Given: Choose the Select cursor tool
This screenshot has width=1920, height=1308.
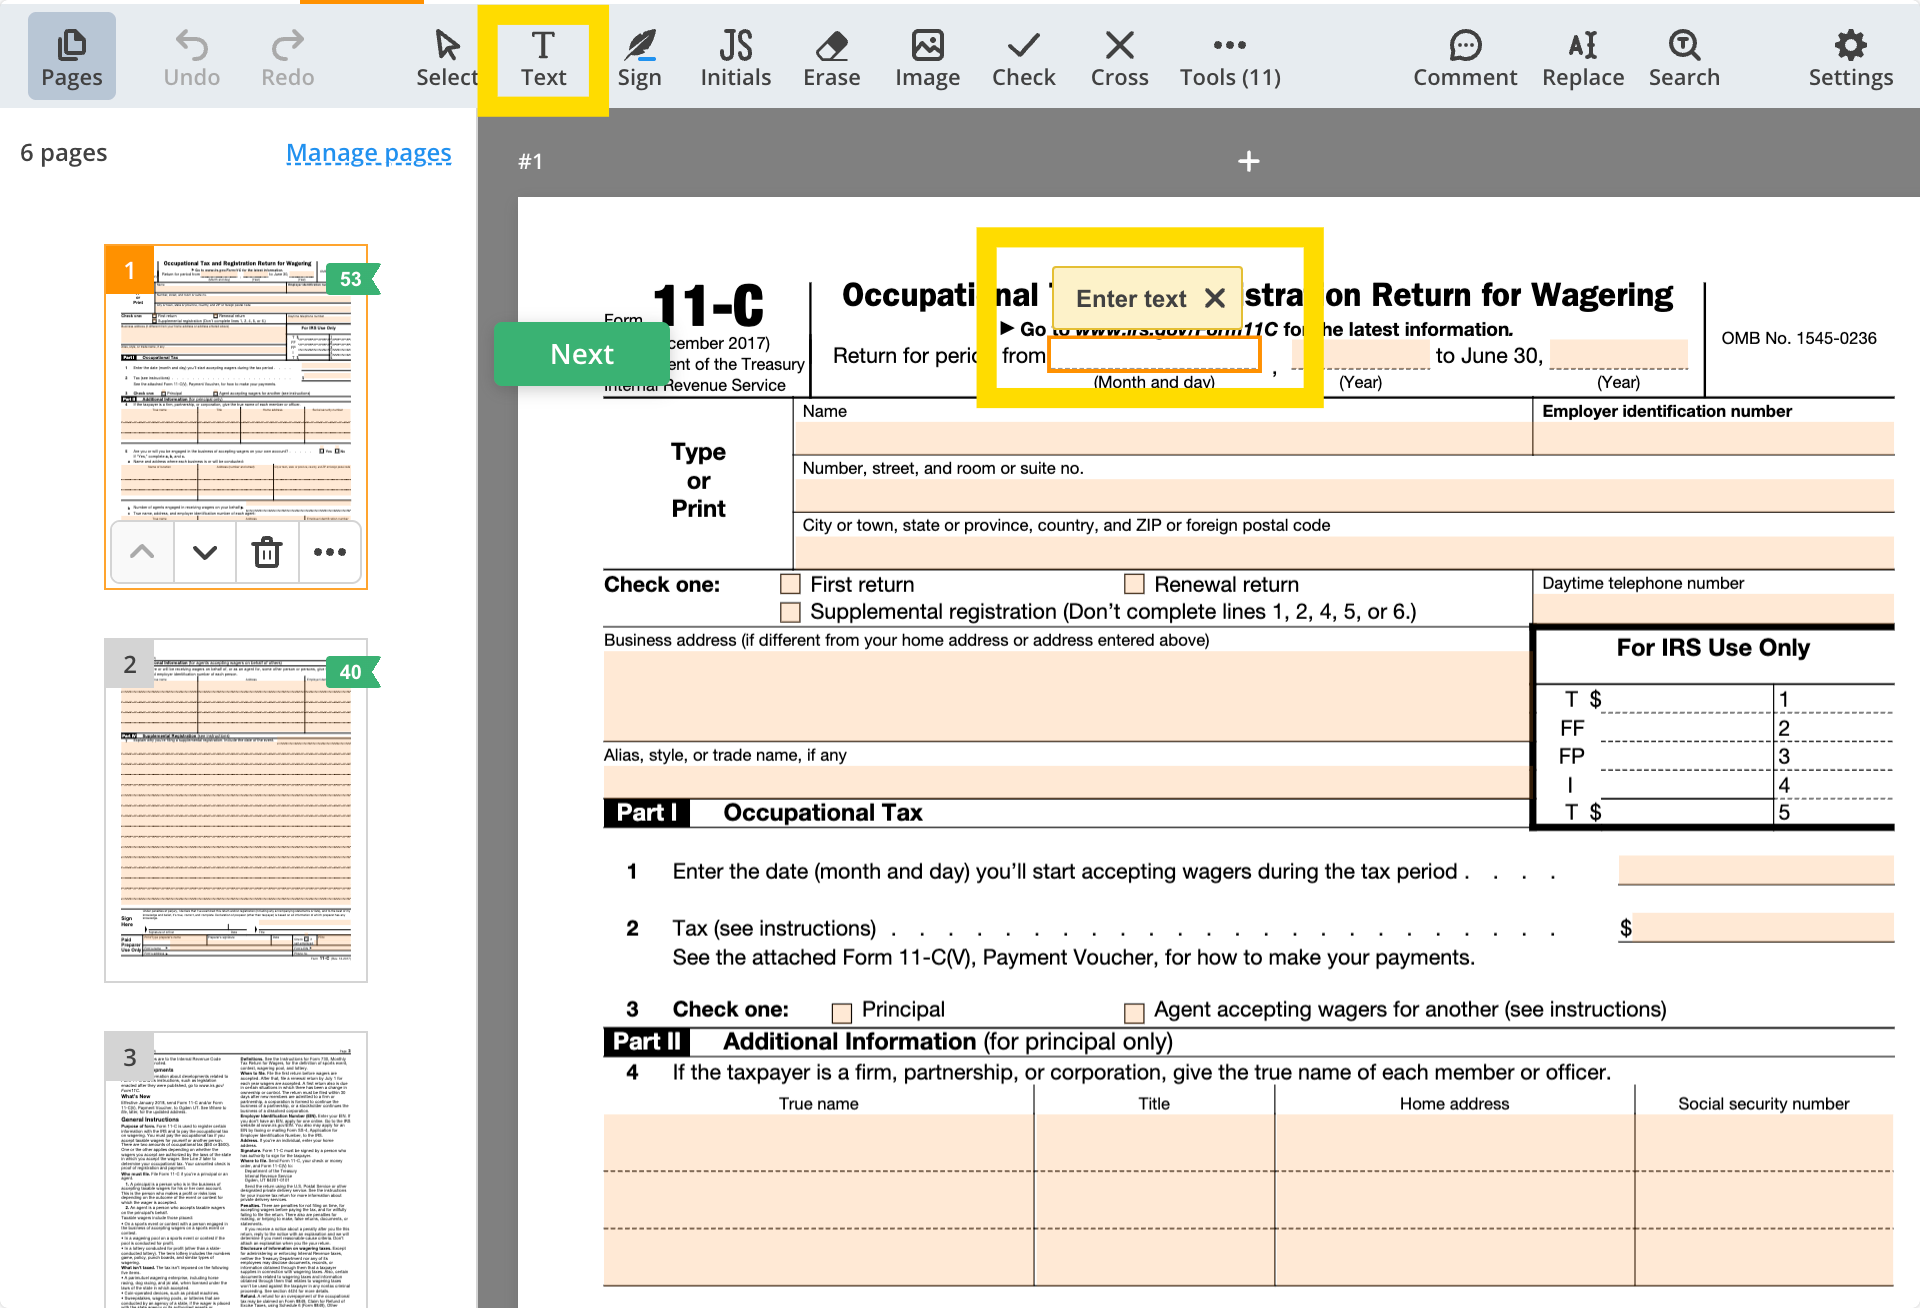Looking at the screenshot, I should (447, 56).
